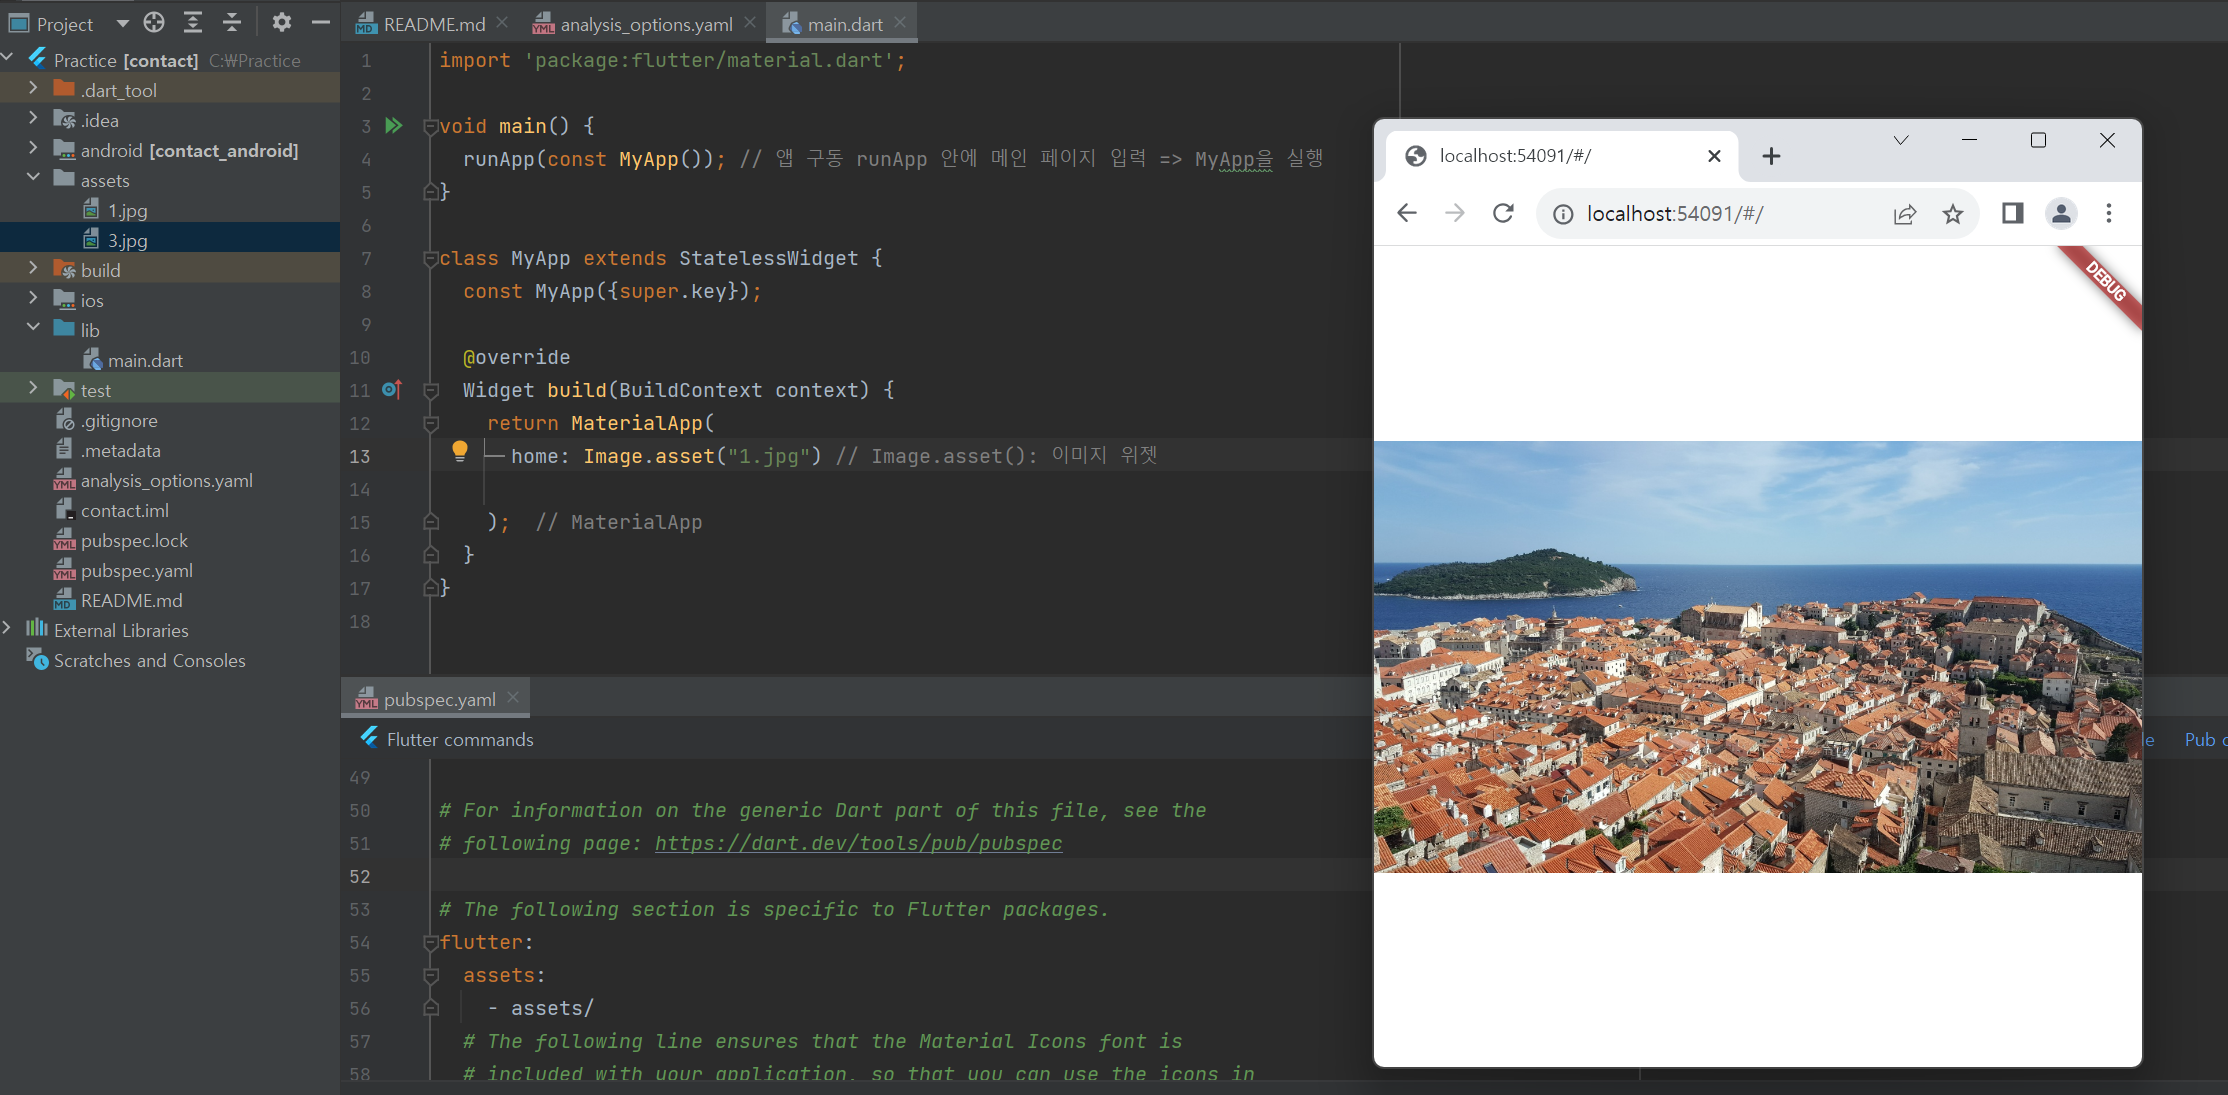Open Project panel settings gear

[282, 22]
